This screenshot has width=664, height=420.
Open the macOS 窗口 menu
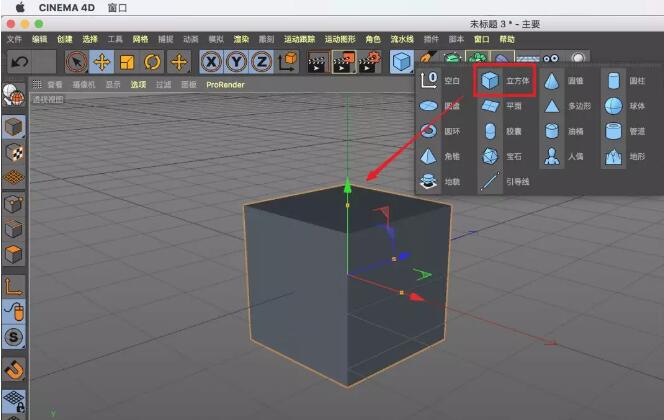[117, 7]
